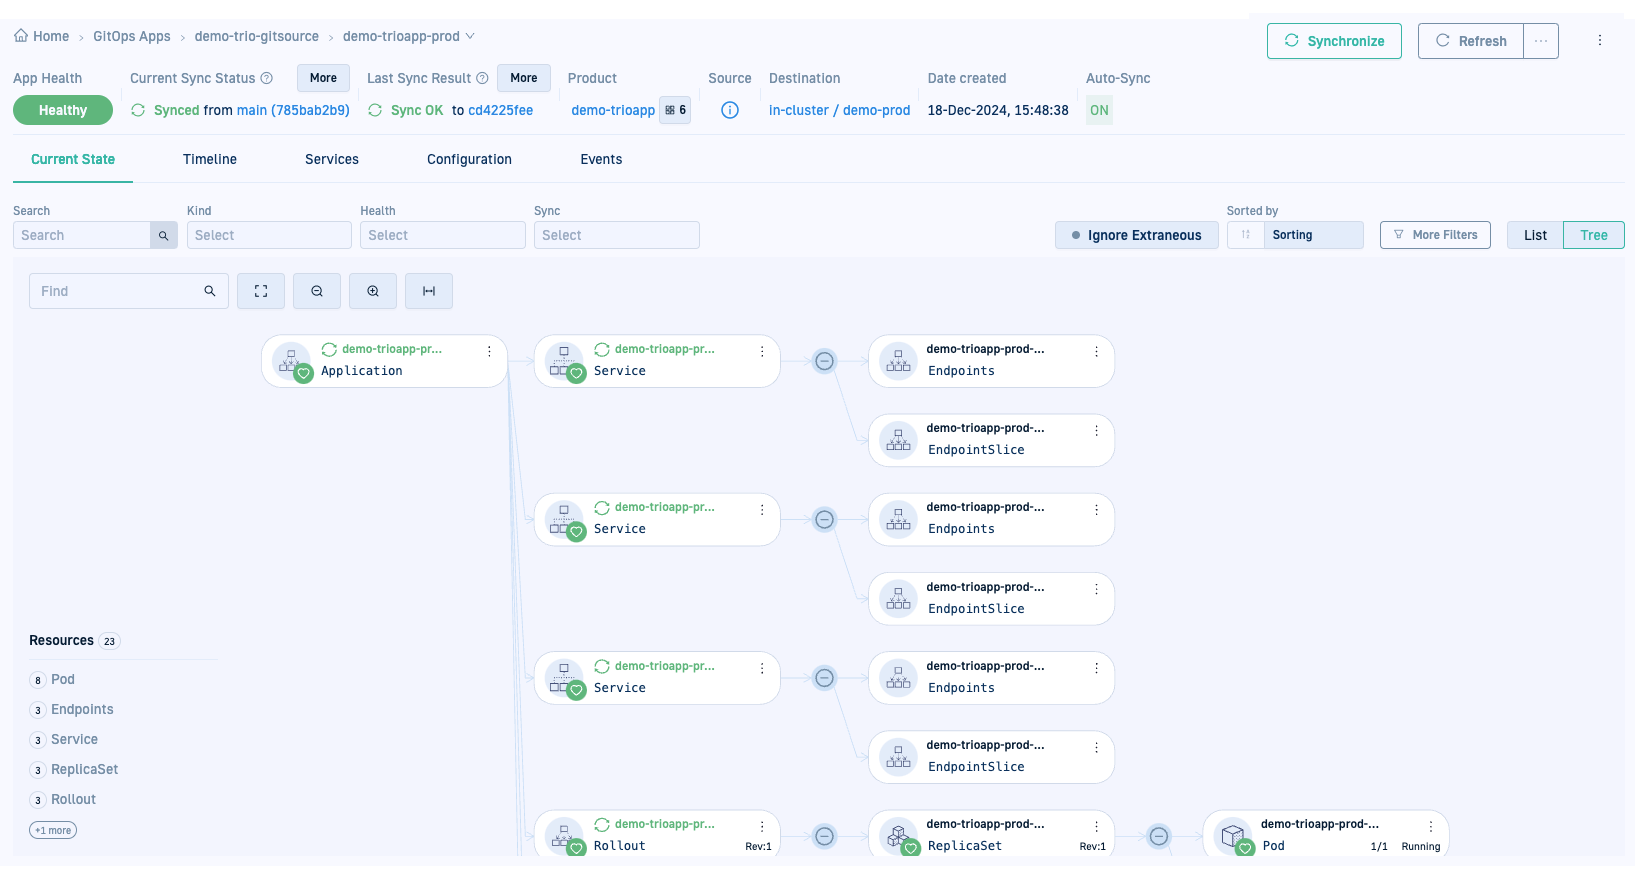This screenshot has height=880, width=1635.
Task: Click the fit-width icon in graph toolbar
Action: tap(429, 291)
